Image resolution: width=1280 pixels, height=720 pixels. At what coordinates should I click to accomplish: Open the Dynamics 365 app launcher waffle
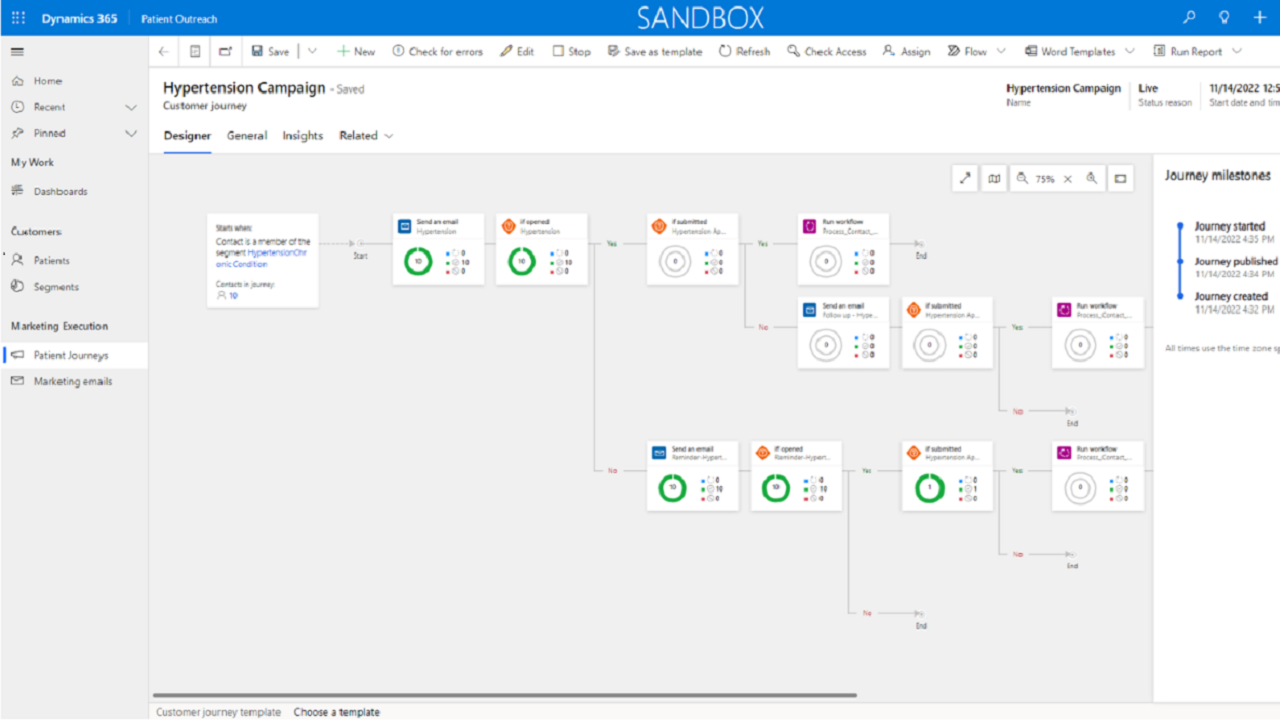tap(18, 18)
